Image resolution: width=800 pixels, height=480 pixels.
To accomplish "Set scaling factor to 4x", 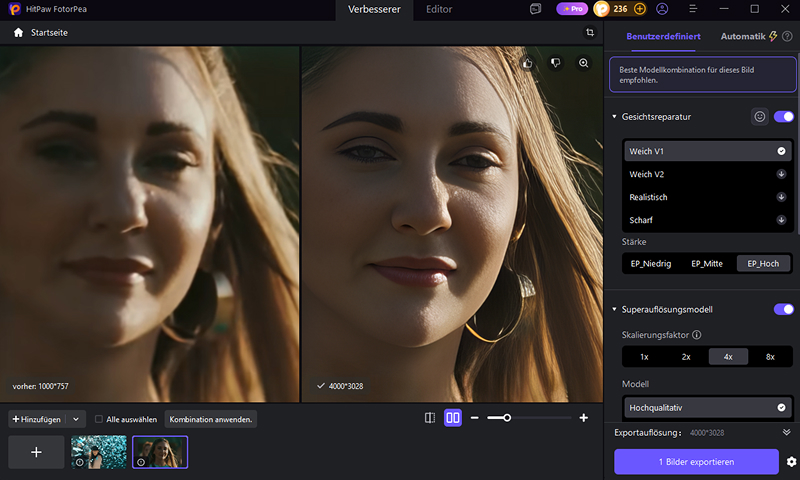I will (x=728, y=357).
